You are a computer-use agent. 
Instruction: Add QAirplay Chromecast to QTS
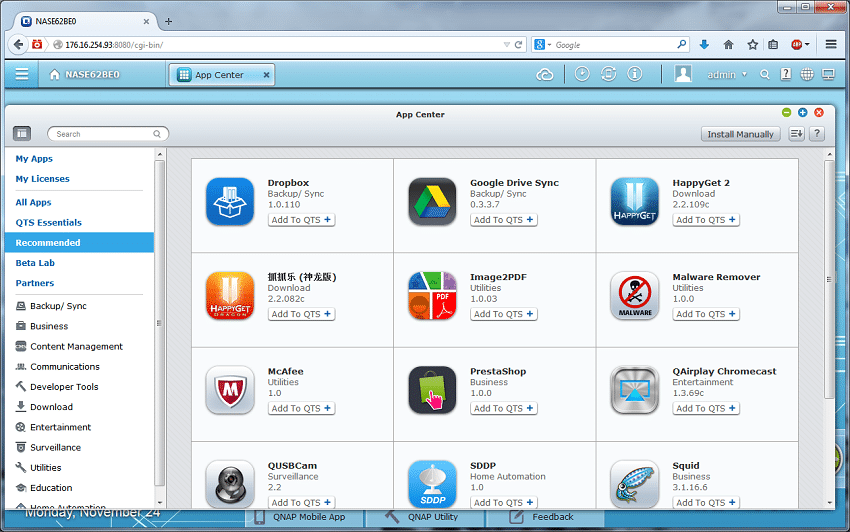pos(706,408)
